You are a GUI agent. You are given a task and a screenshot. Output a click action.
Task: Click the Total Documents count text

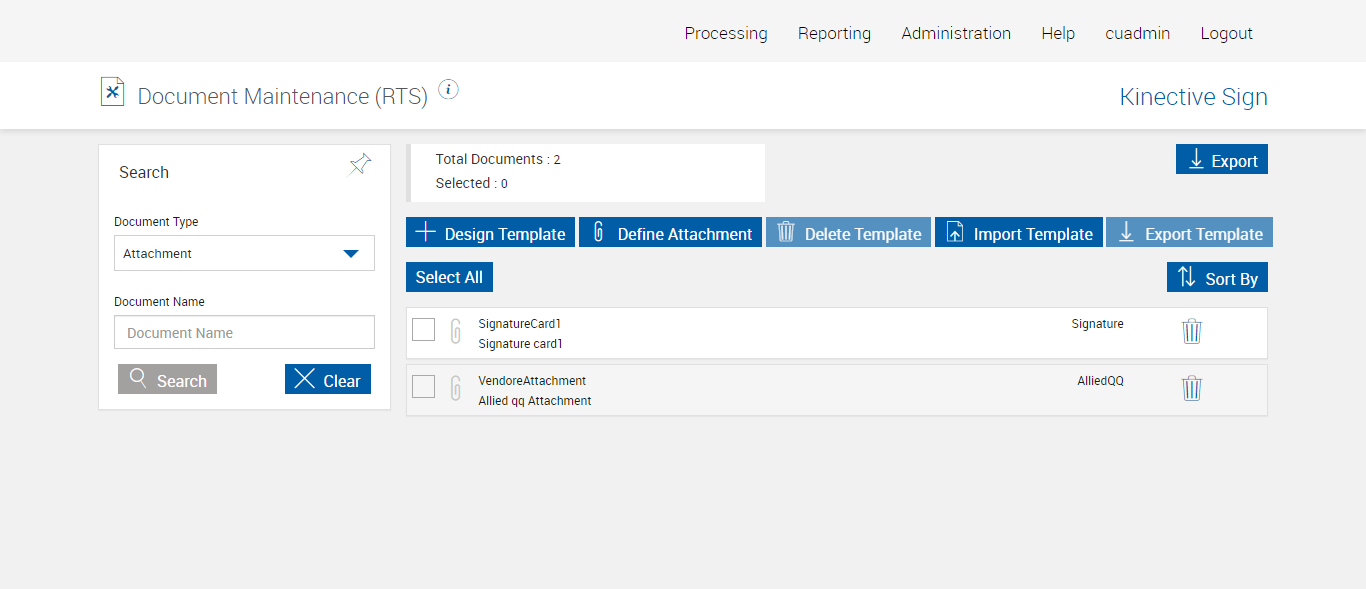pos(498,159)
